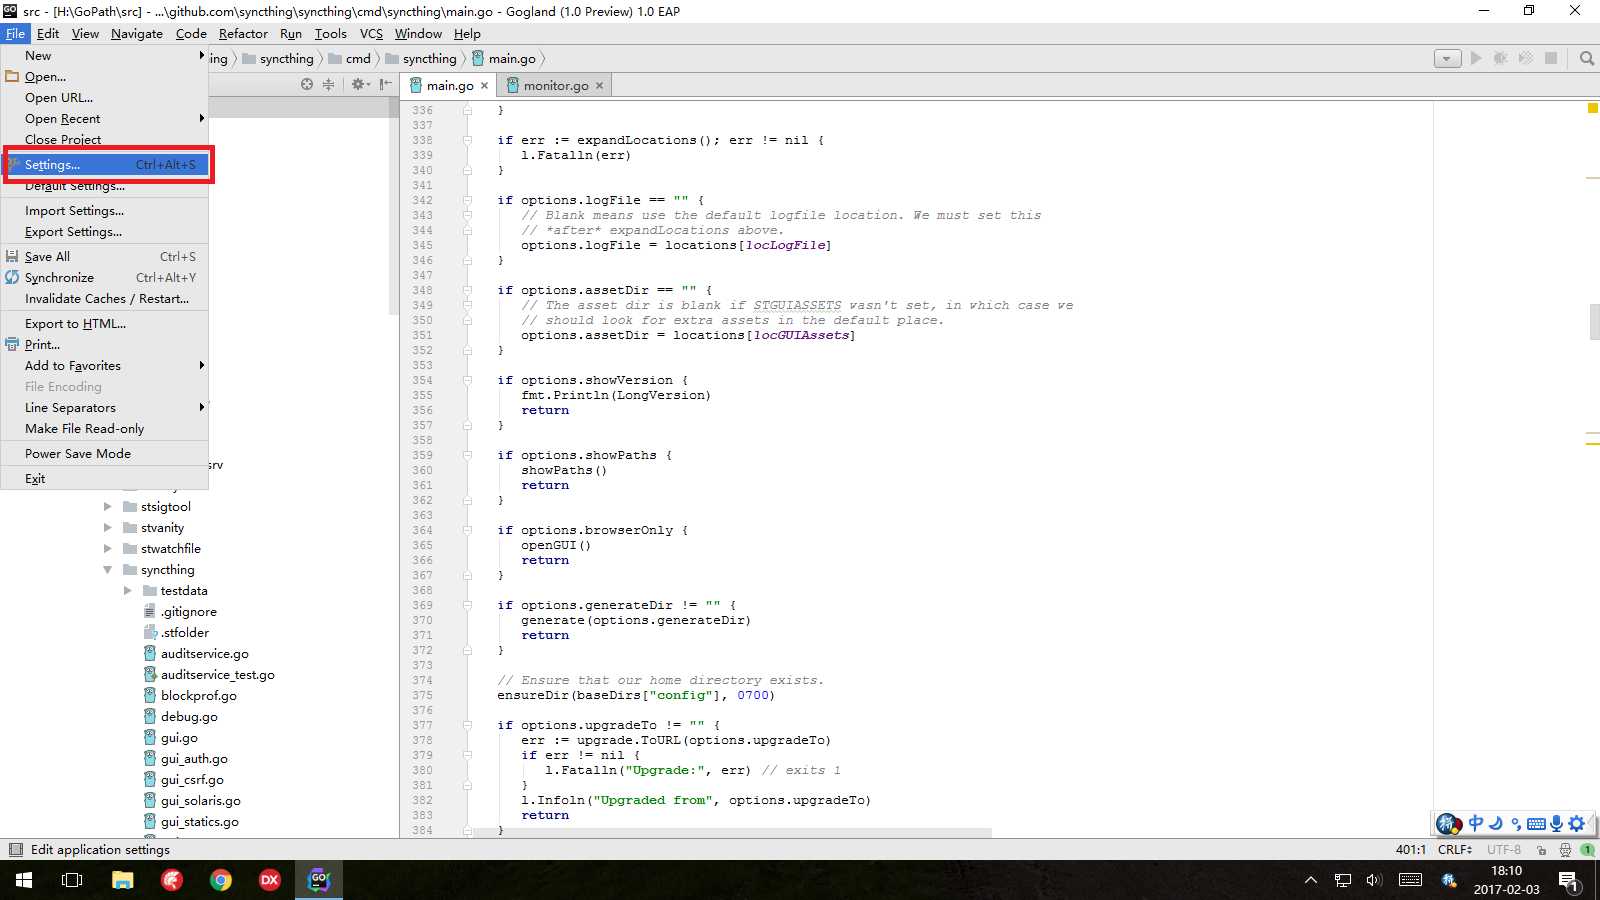Viewport: 1600px width, 900px height.
Task: Open Chrome from the taskbar
Action: point(221,880)
